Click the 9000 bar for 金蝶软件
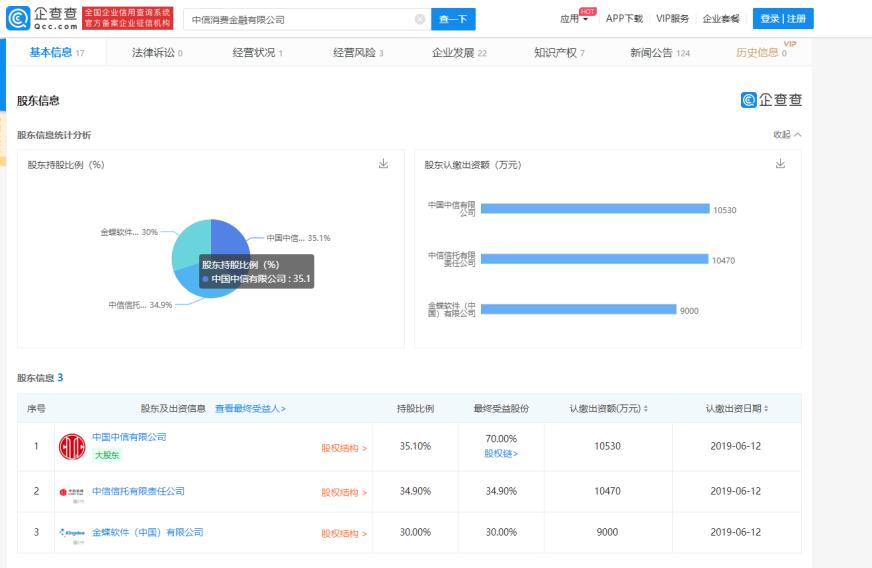Image resolution: width=872 pixels, height=568 pixels. tap(578, 309)
